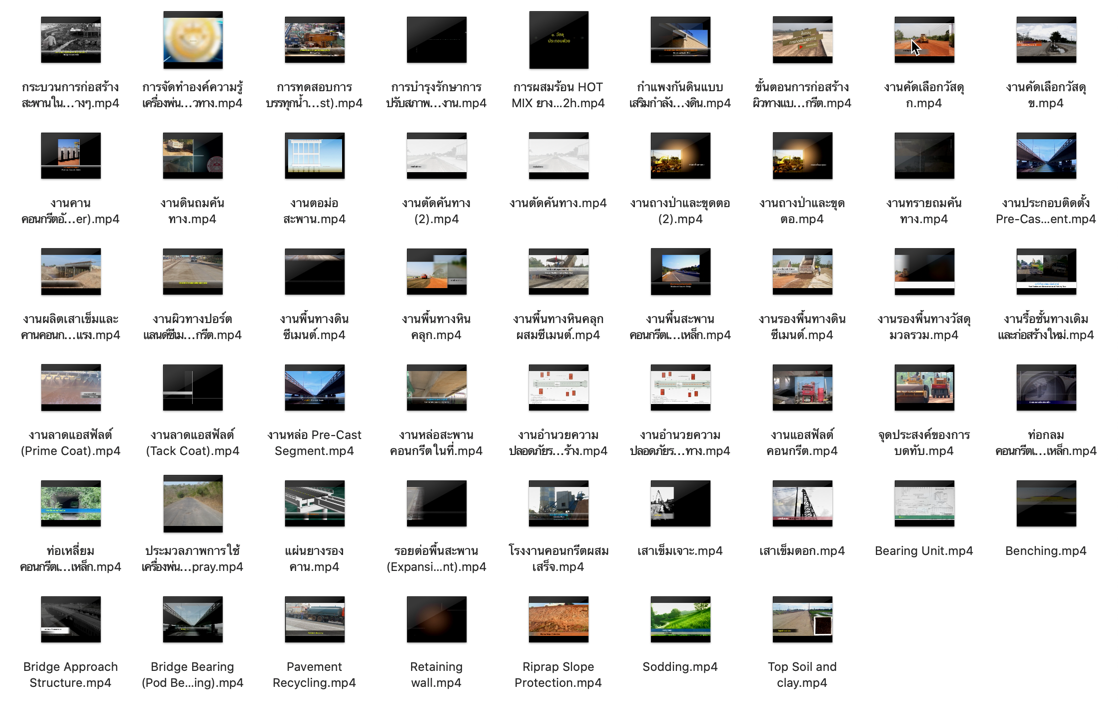Click the Riprap Slope Protection.mp4 thumbnail

[x=558, y=620]
